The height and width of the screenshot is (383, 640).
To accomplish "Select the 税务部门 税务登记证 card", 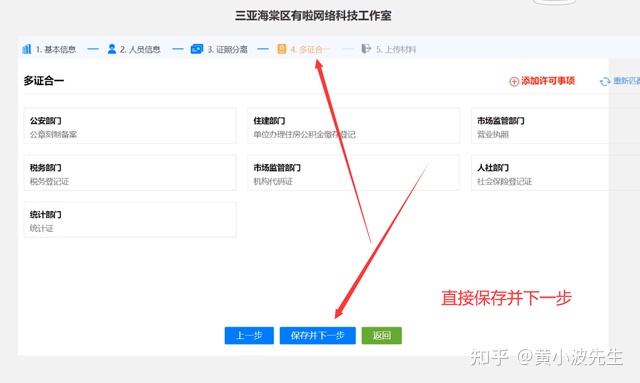I will [x=130, y=173].
